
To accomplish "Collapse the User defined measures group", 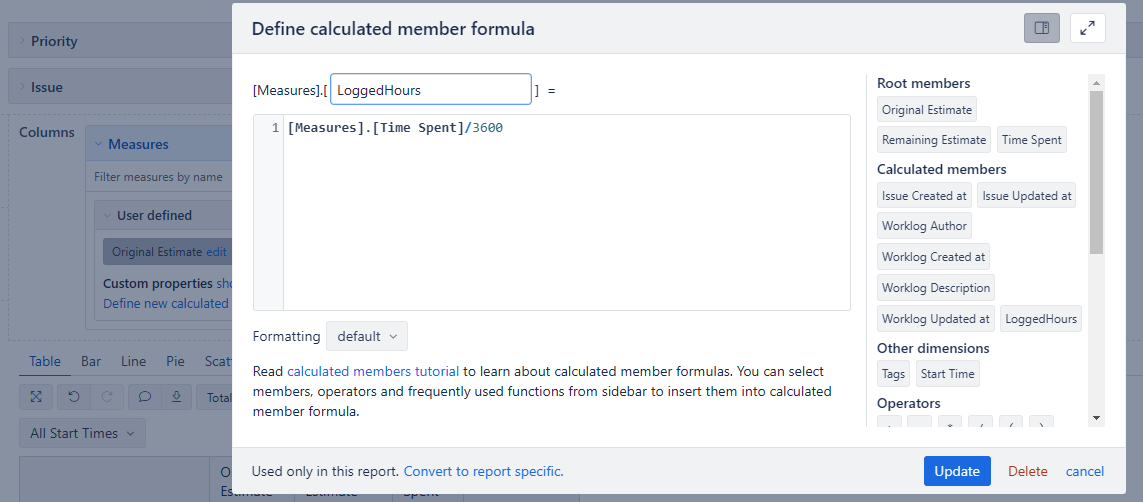I will [x=155, y=216].
